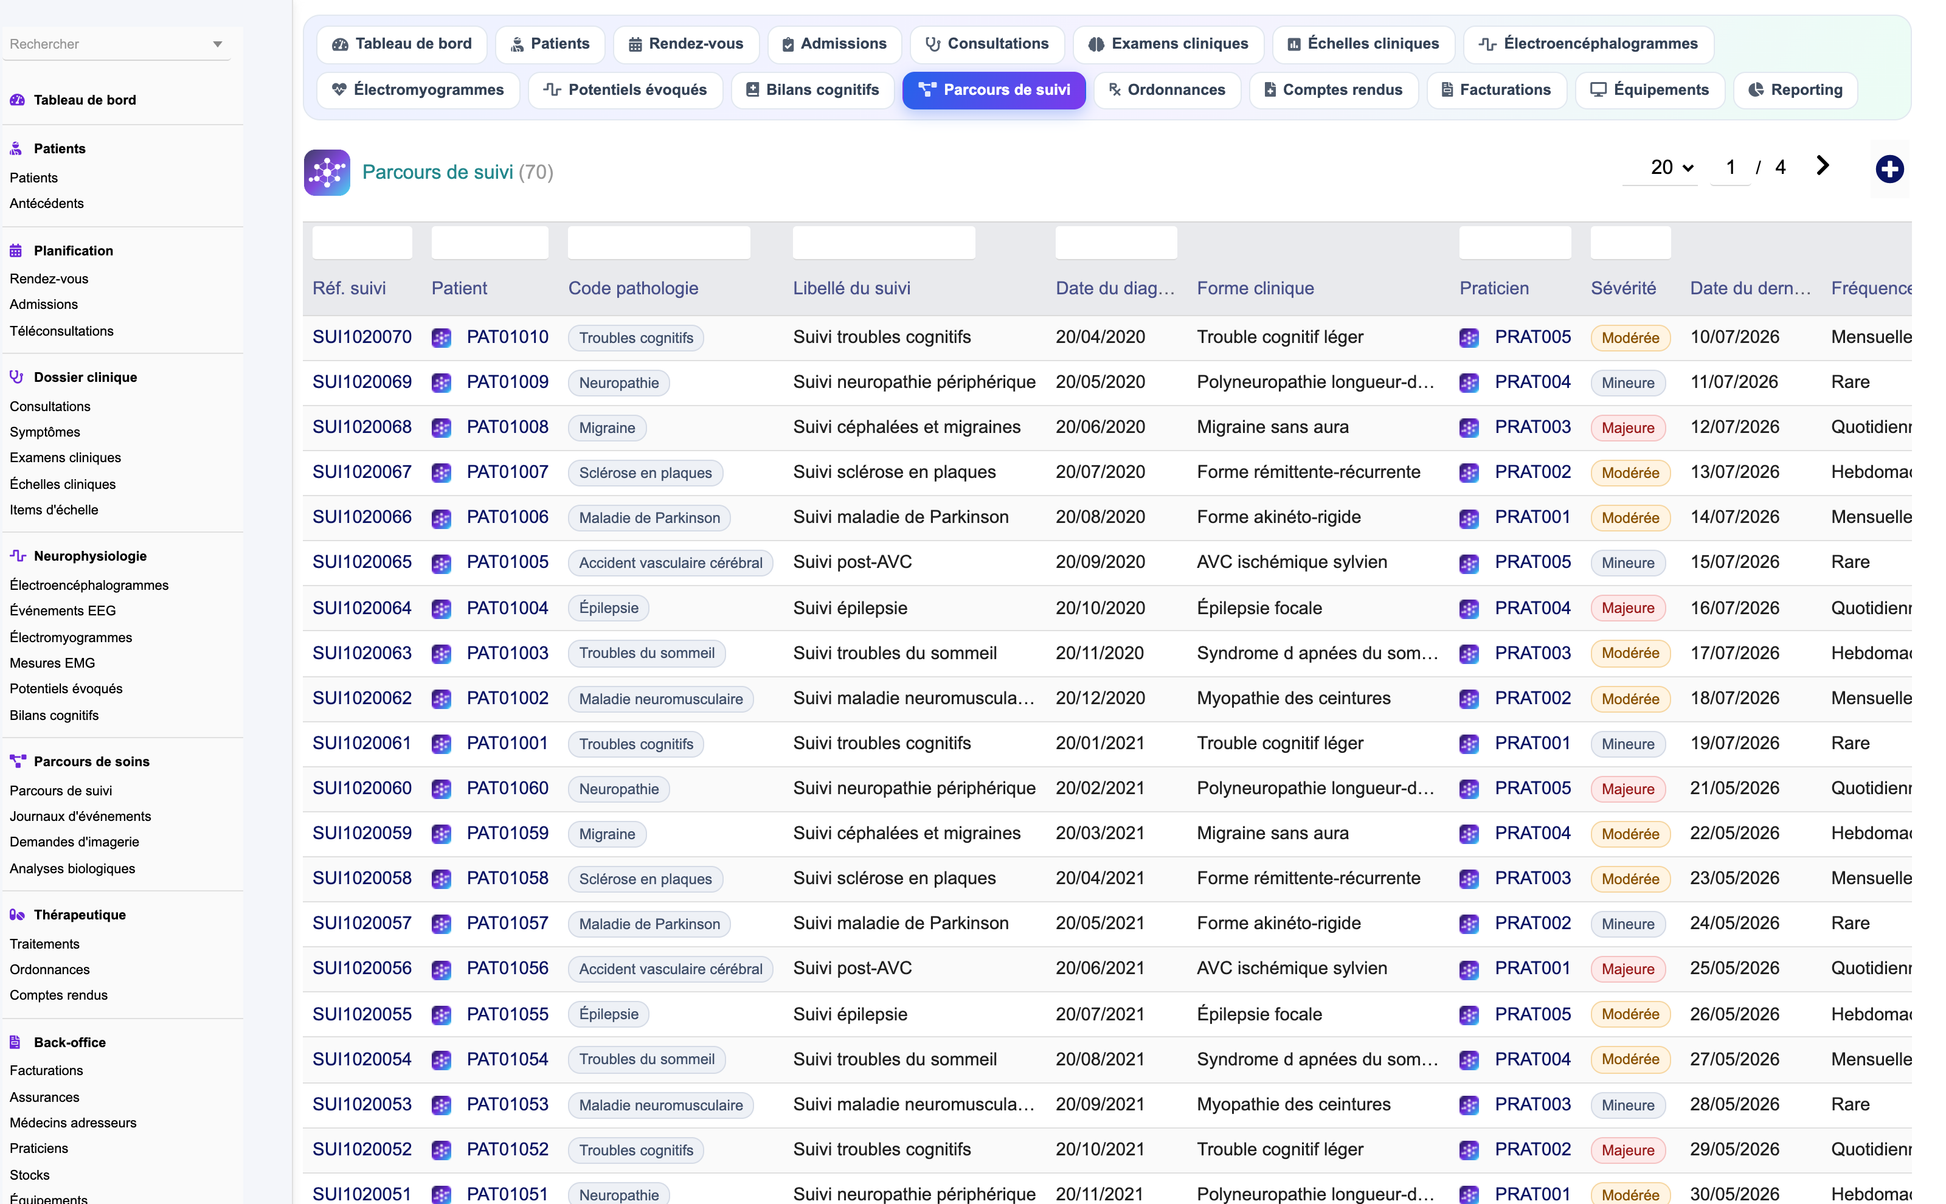This screenshot has width=1946, height=1204.
Task: Click the Code pathologie filter field
Action: coord(659,243)
